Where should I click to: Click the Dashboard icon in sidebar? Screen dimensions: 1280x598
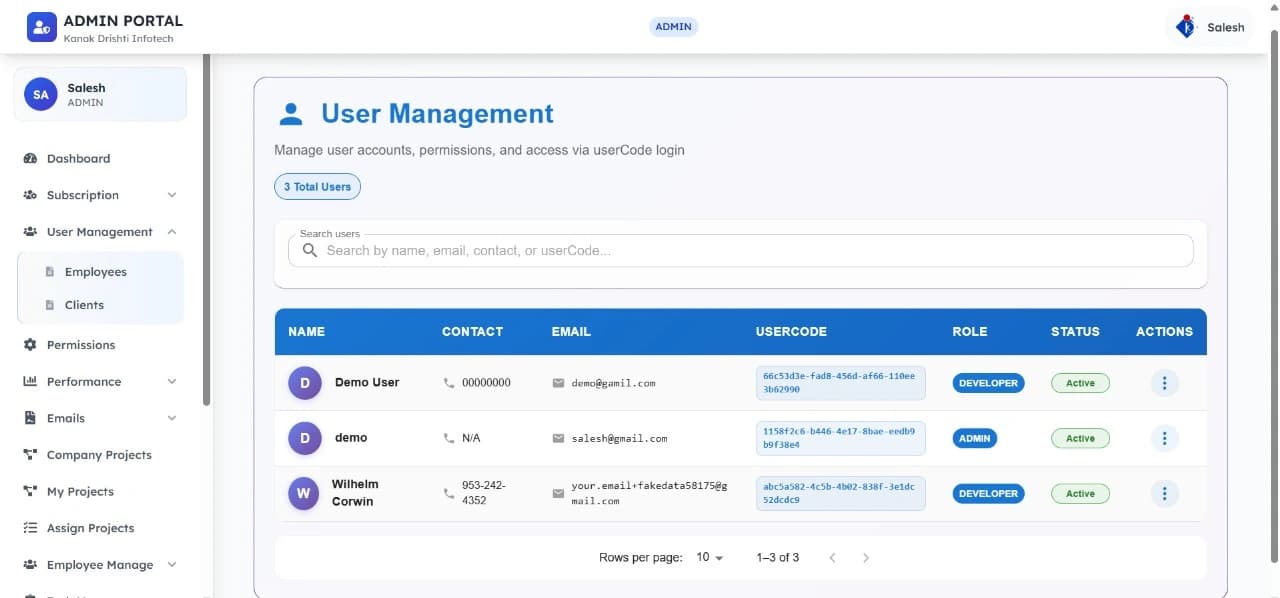coord(30,158)
